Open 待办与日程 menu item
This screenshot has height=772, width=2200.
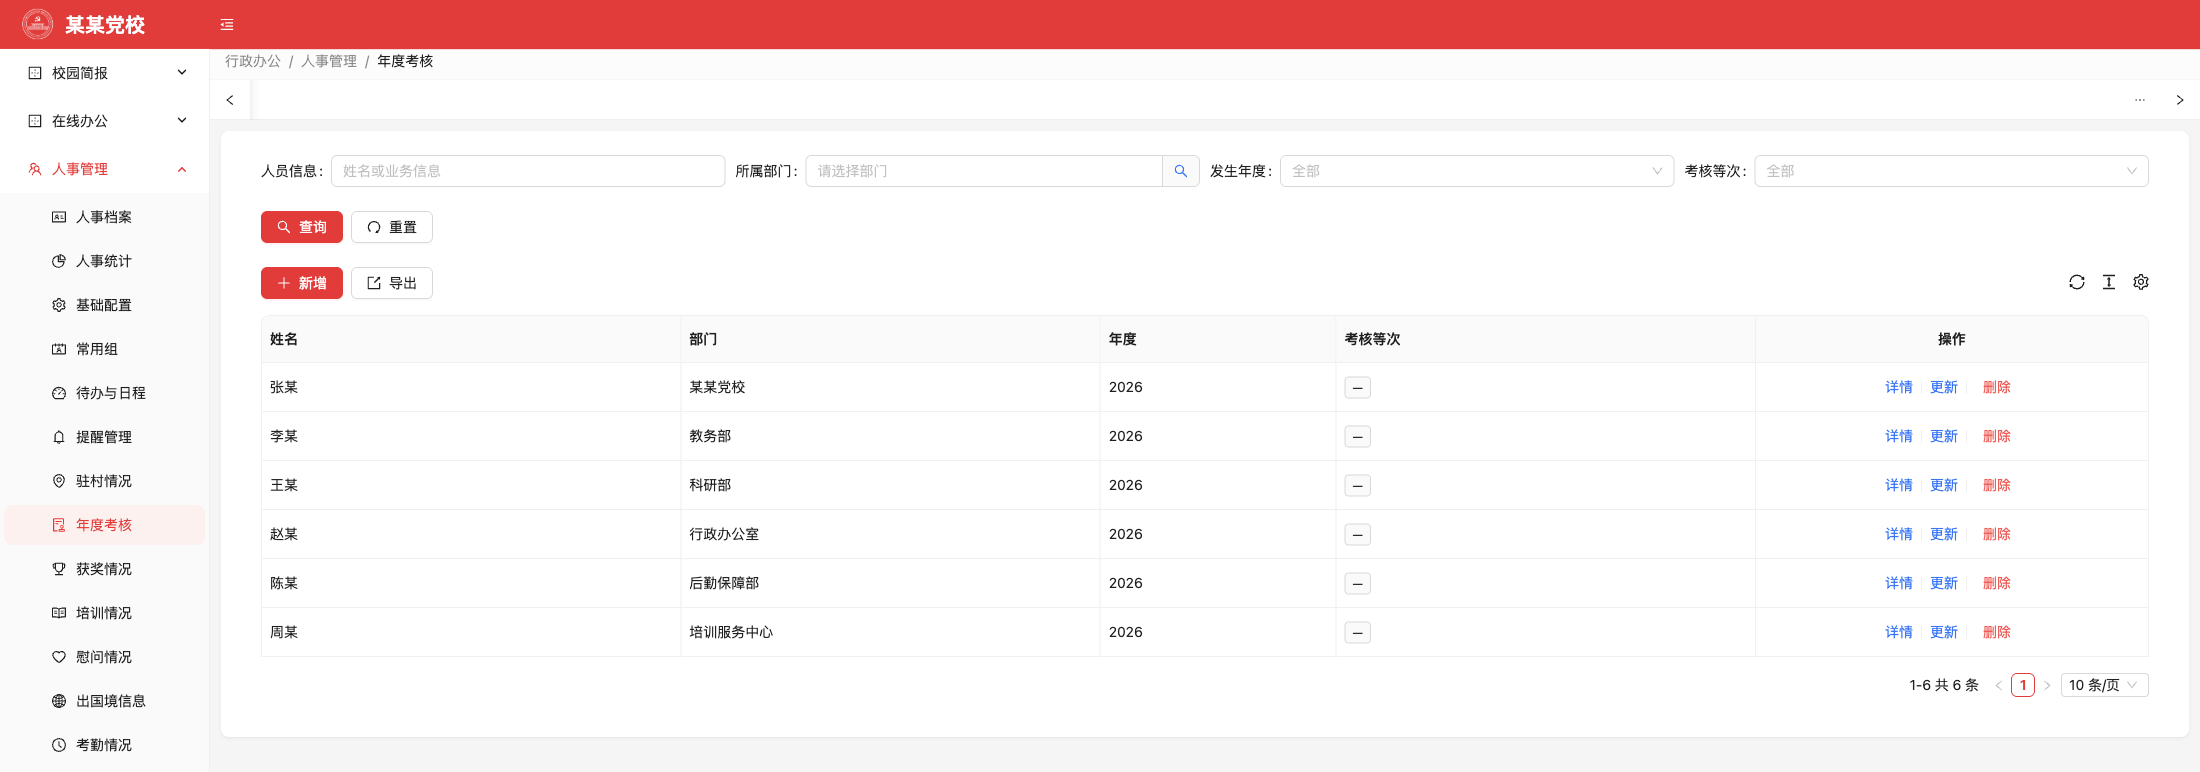[104, 393]
